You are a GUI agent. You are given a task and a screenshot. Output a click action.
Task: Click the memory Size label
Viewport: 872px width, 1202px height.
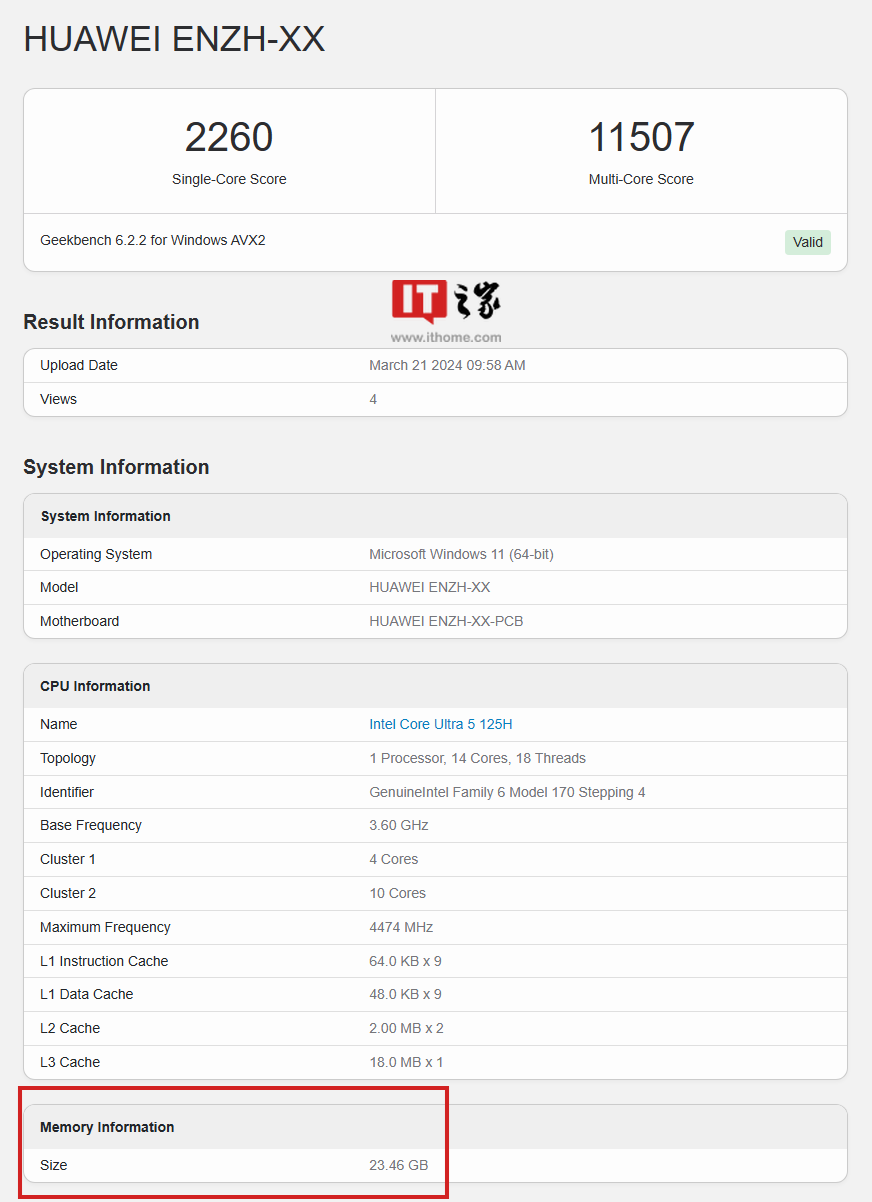coord(54,1165)
